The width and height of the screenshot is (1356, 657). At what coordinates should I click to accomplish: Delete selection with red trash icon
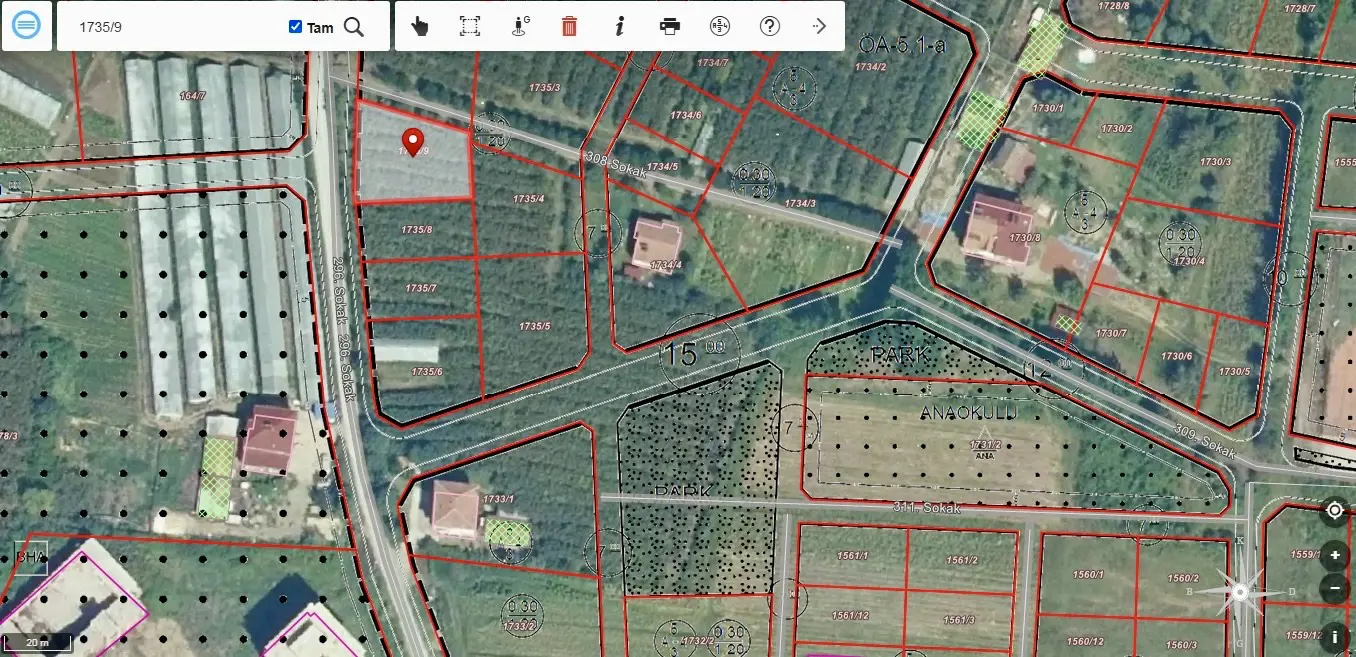(x=569, y=26)
